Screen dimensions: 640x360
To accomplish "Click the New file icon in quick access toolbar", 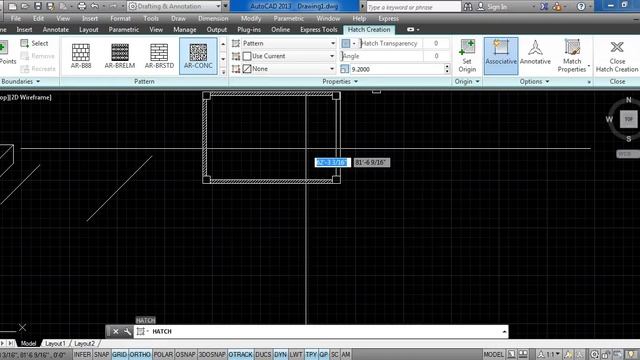I will pyautogui.click(x=12, y=6).
